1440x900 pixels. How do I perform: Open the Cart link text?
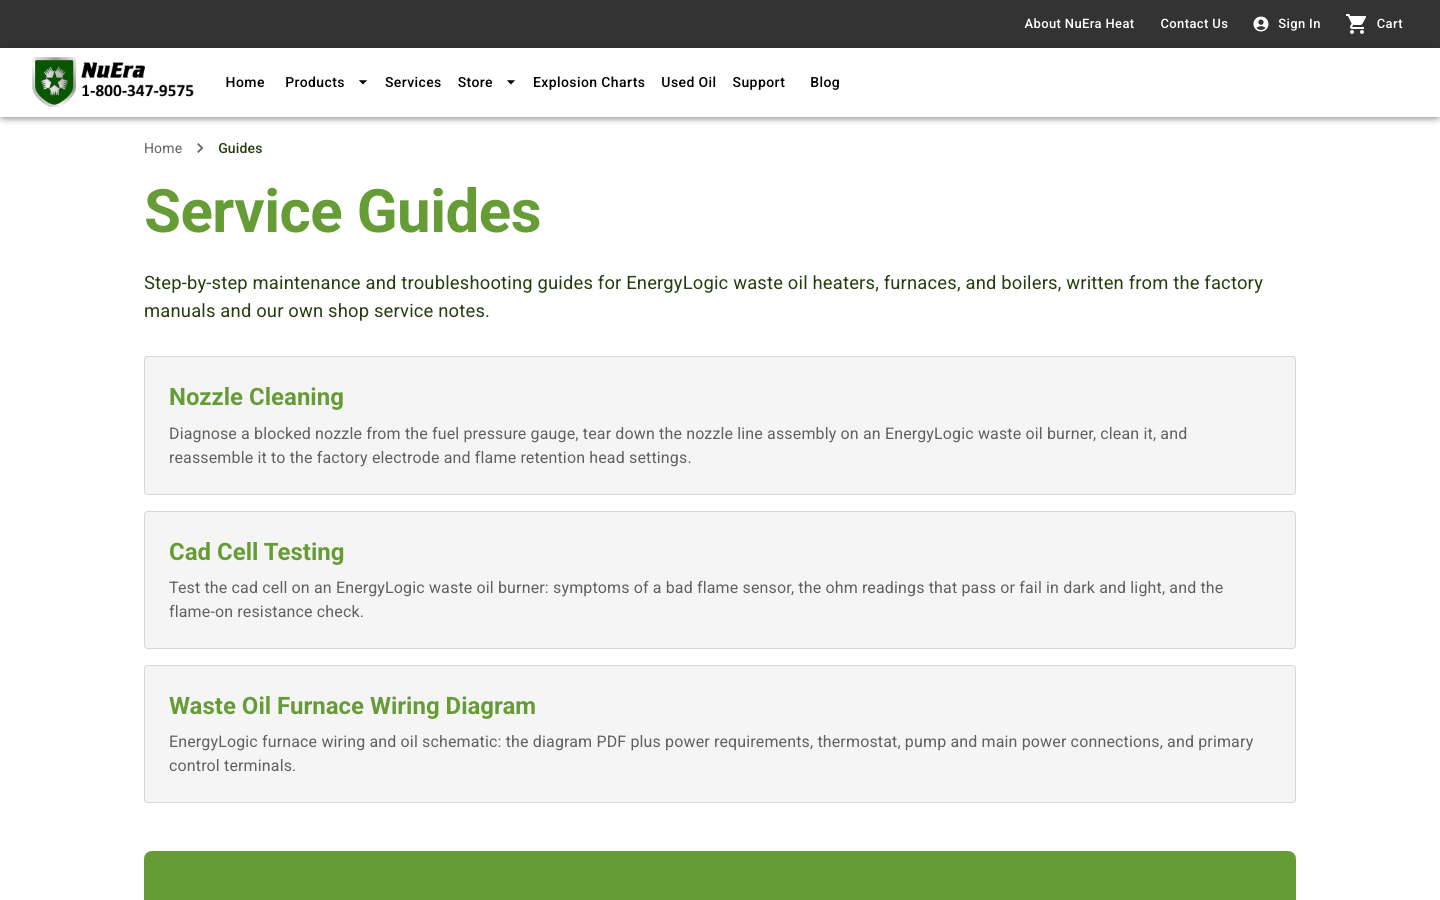pyautogui.click(x=1390, y=24)
